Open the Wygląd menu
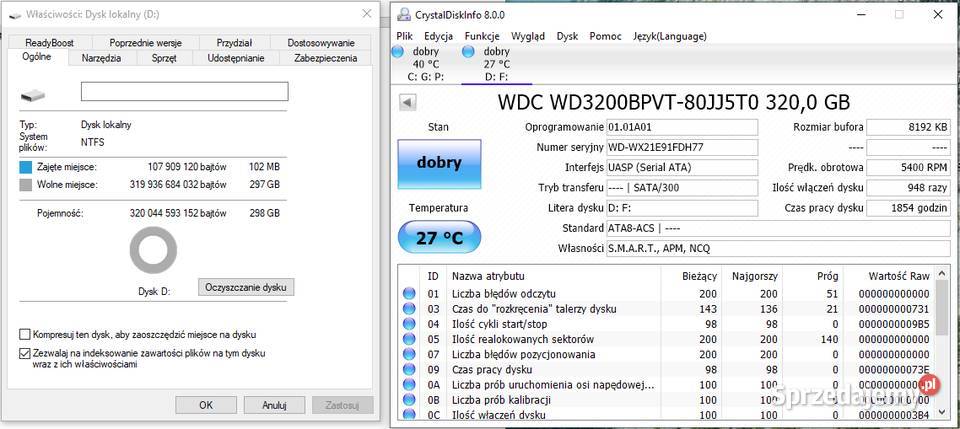This screenshot has width=960, height=429. tap(528, 36)
